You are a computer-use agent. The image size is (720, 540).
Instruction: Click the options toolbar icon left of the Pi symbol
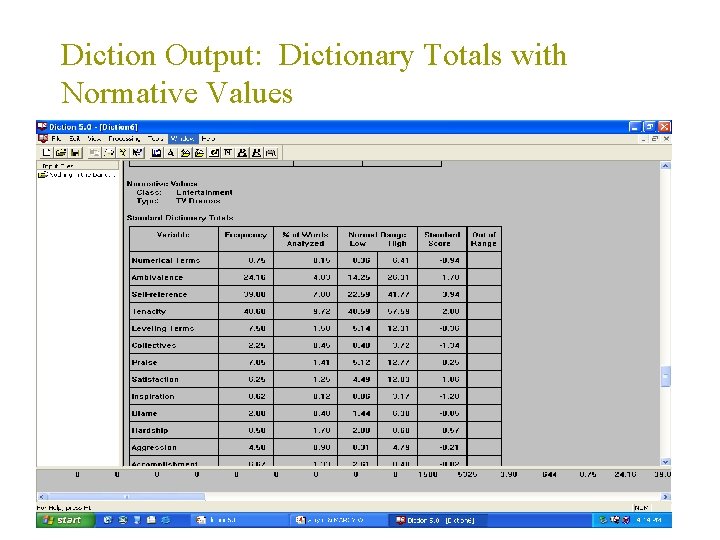214,153
